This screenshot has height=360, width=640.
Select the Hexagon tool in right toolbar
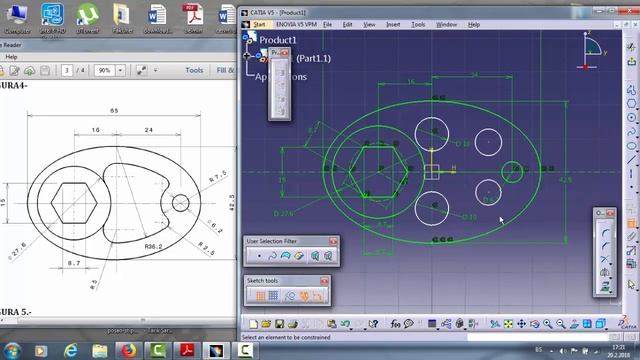631,104
